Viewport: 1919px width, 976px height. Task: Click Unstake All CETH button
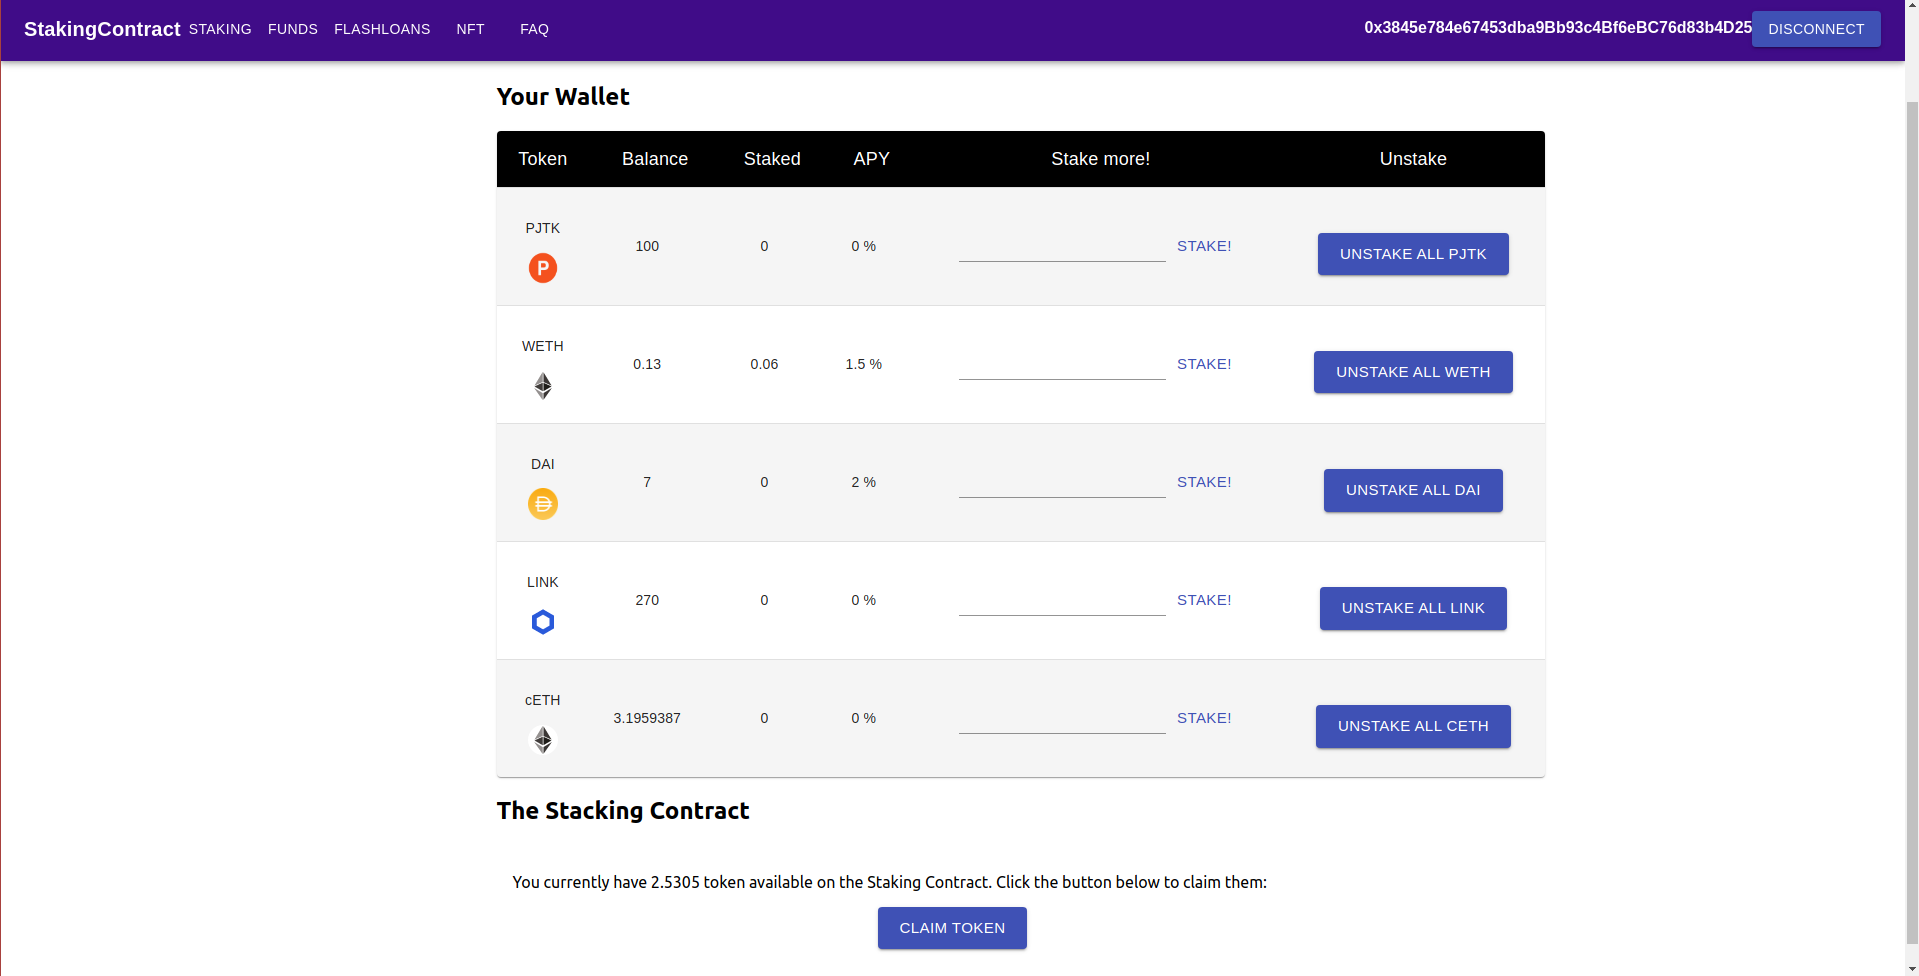click(1412, 726)
